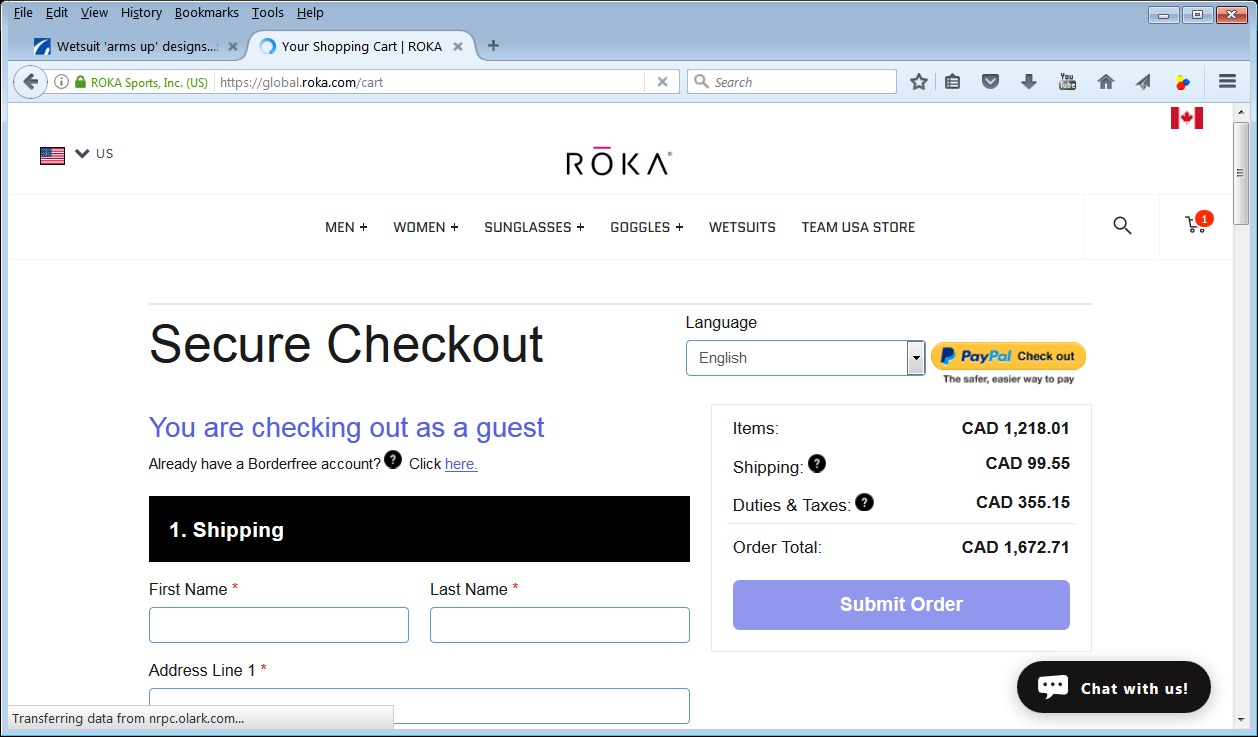Click the US flag icon
The height and width of the screenshot is (737, 1258).
(x=52, y=155)
